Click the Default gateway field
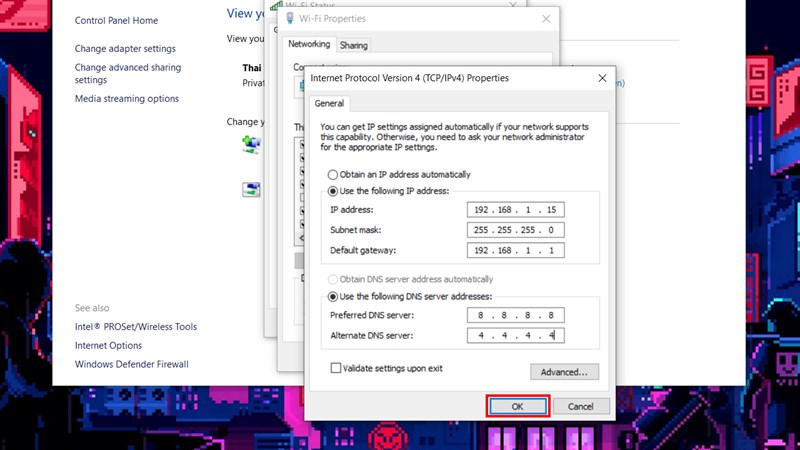The width and height of the screenshot is (800, 450). [515, 250]
